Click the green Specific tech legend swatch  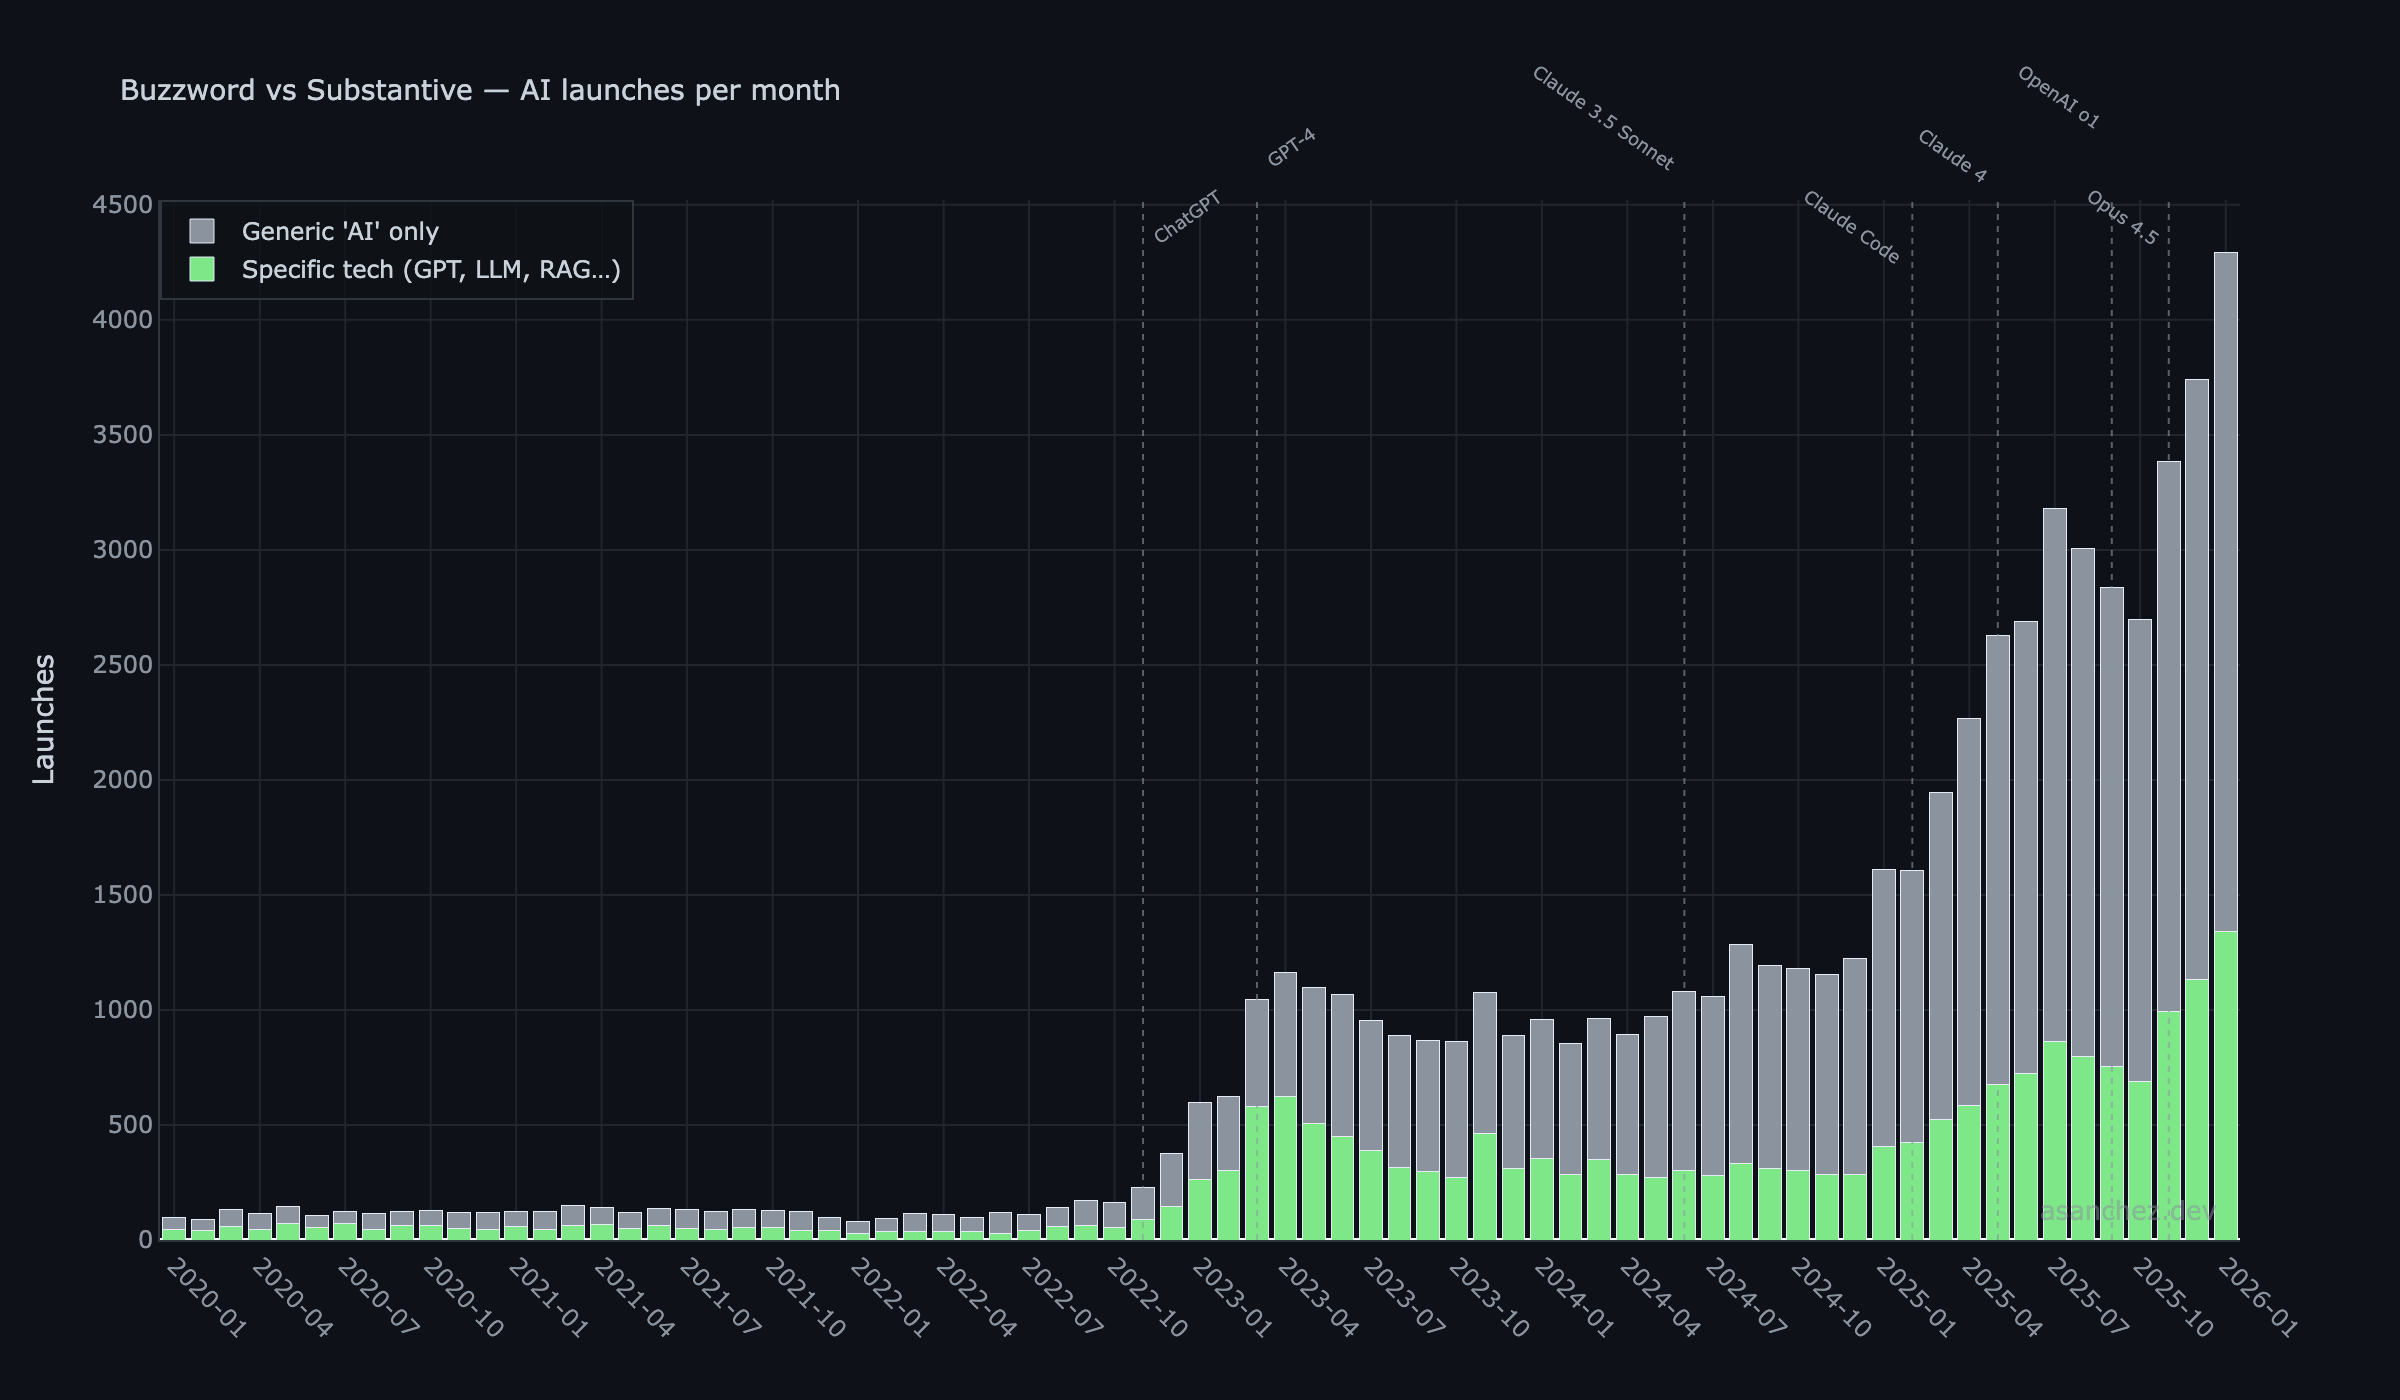[202, 270]
